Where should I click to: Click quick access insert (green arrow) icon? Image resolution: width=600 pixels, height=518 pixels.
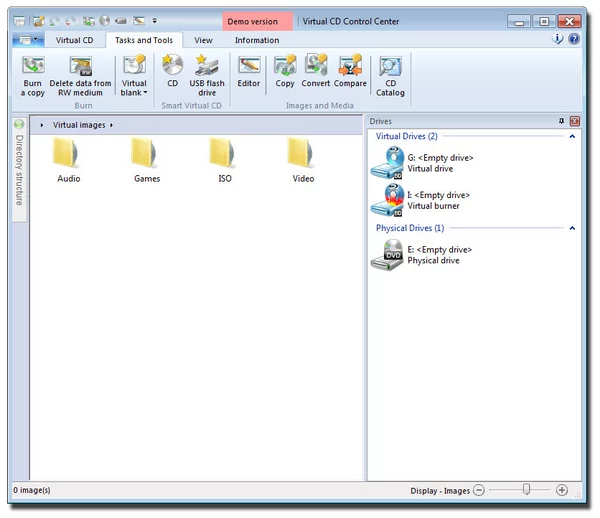tap(54, 21)
